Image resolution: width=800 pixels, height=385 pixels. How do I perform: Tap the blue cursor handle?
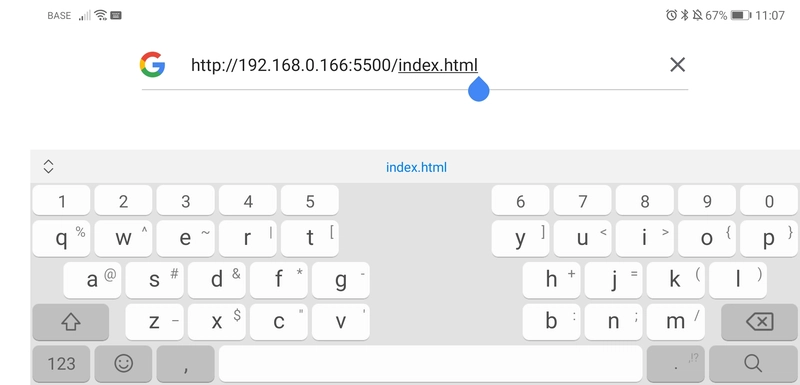coord(479,89)
